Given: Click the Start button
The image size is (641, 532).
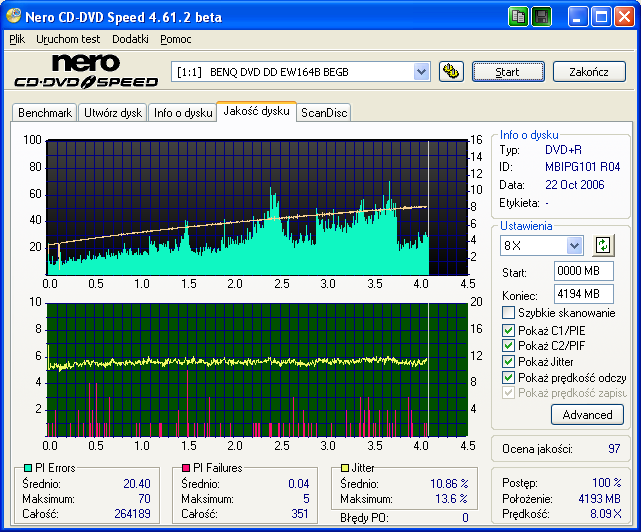Looking at the screenshot, I should (x=508, y=72).
